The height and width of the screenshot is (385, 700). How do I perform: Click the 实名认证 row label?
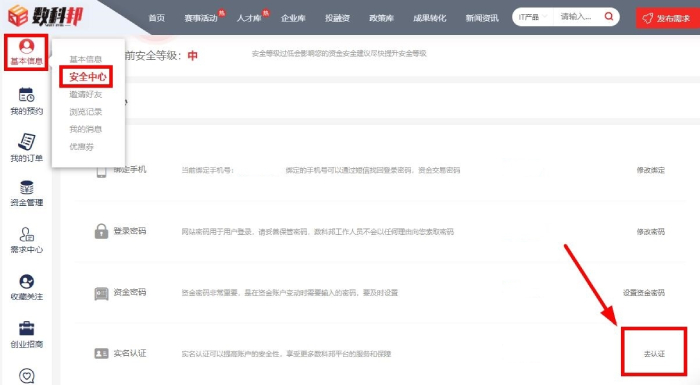click(x=129, y=353)
